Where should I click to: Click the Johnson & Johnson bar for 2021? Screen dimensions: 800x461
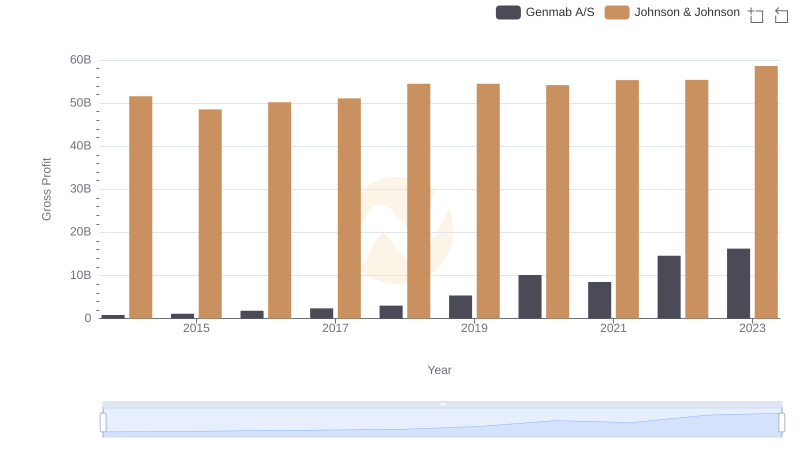coord(627,199)
